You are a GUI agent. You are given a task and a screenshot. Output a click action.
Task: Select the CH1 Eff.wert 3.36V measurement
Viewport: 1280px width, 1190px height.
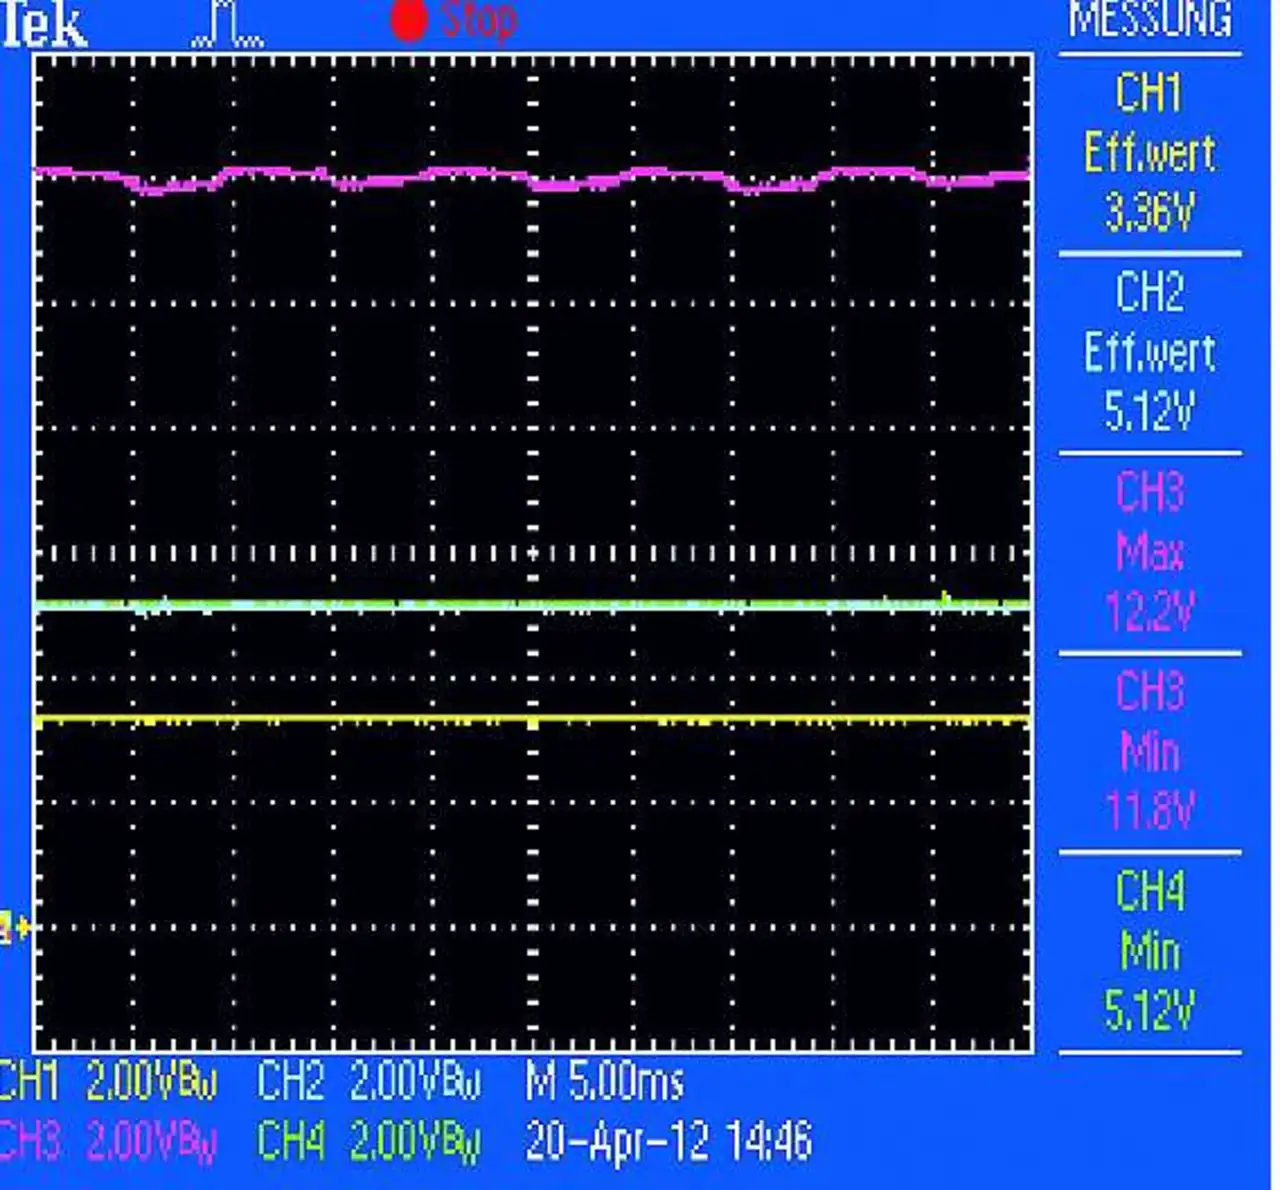coord(1150,152)
